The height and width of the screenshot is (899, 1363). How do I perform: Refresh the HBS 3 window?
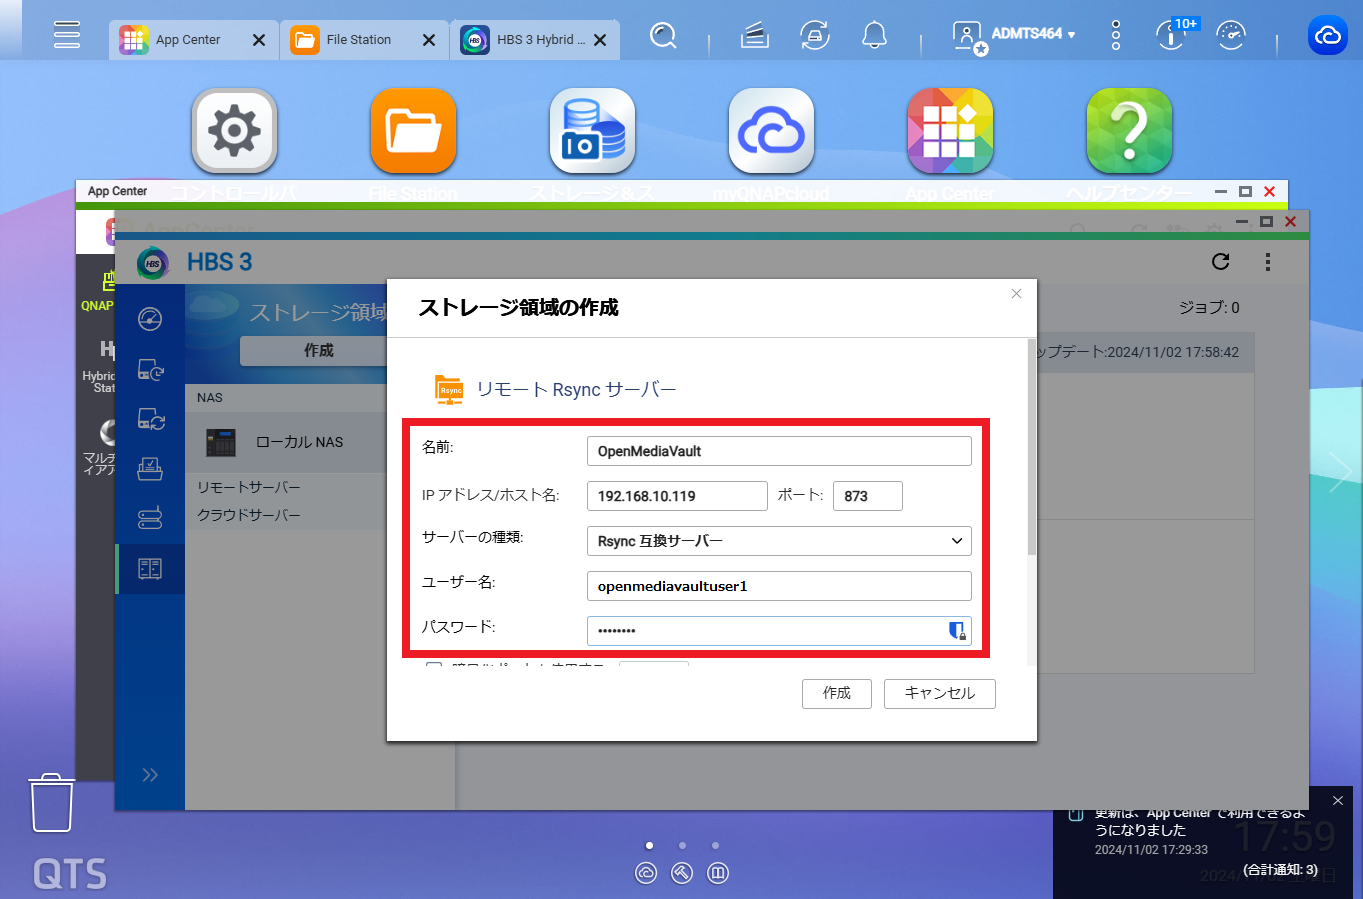click(1220, 262)
